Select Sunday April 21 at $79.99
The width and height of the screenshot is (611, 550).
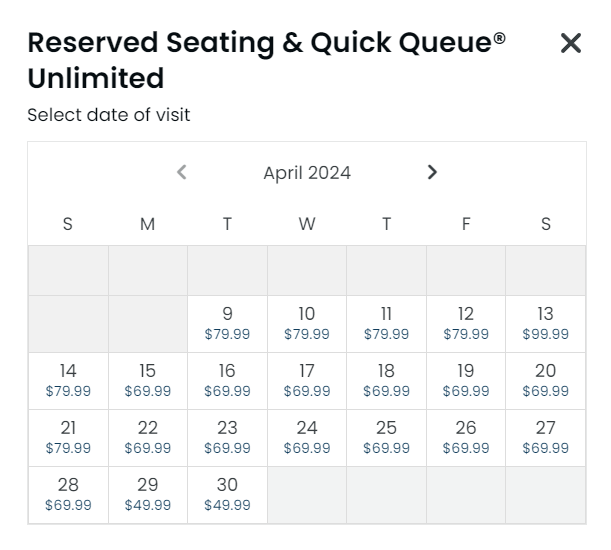[68, 437]
